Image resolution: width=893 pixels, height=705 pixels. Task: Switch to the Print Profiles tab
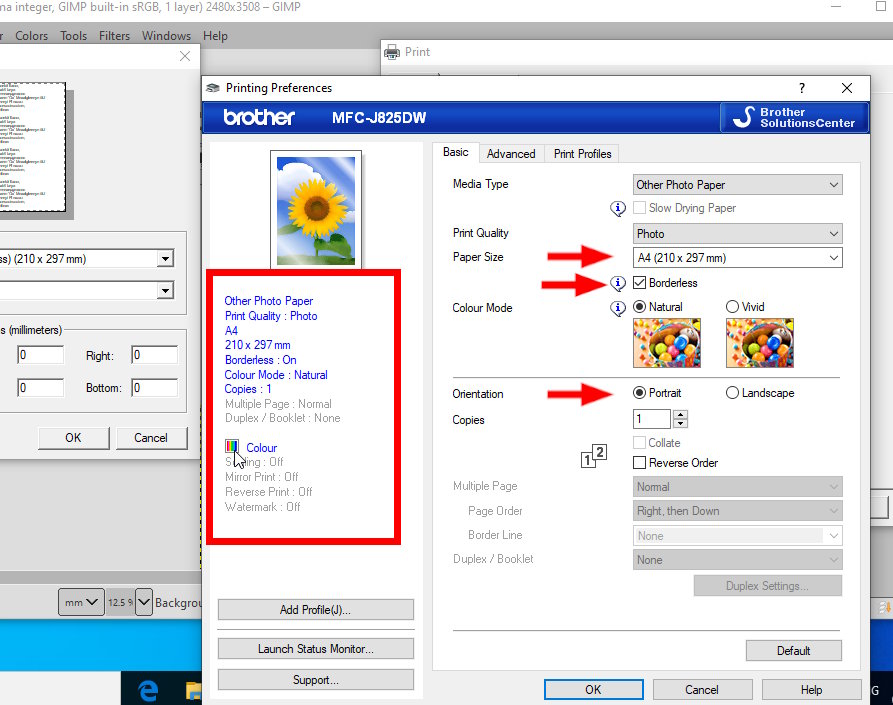(582, 154)
